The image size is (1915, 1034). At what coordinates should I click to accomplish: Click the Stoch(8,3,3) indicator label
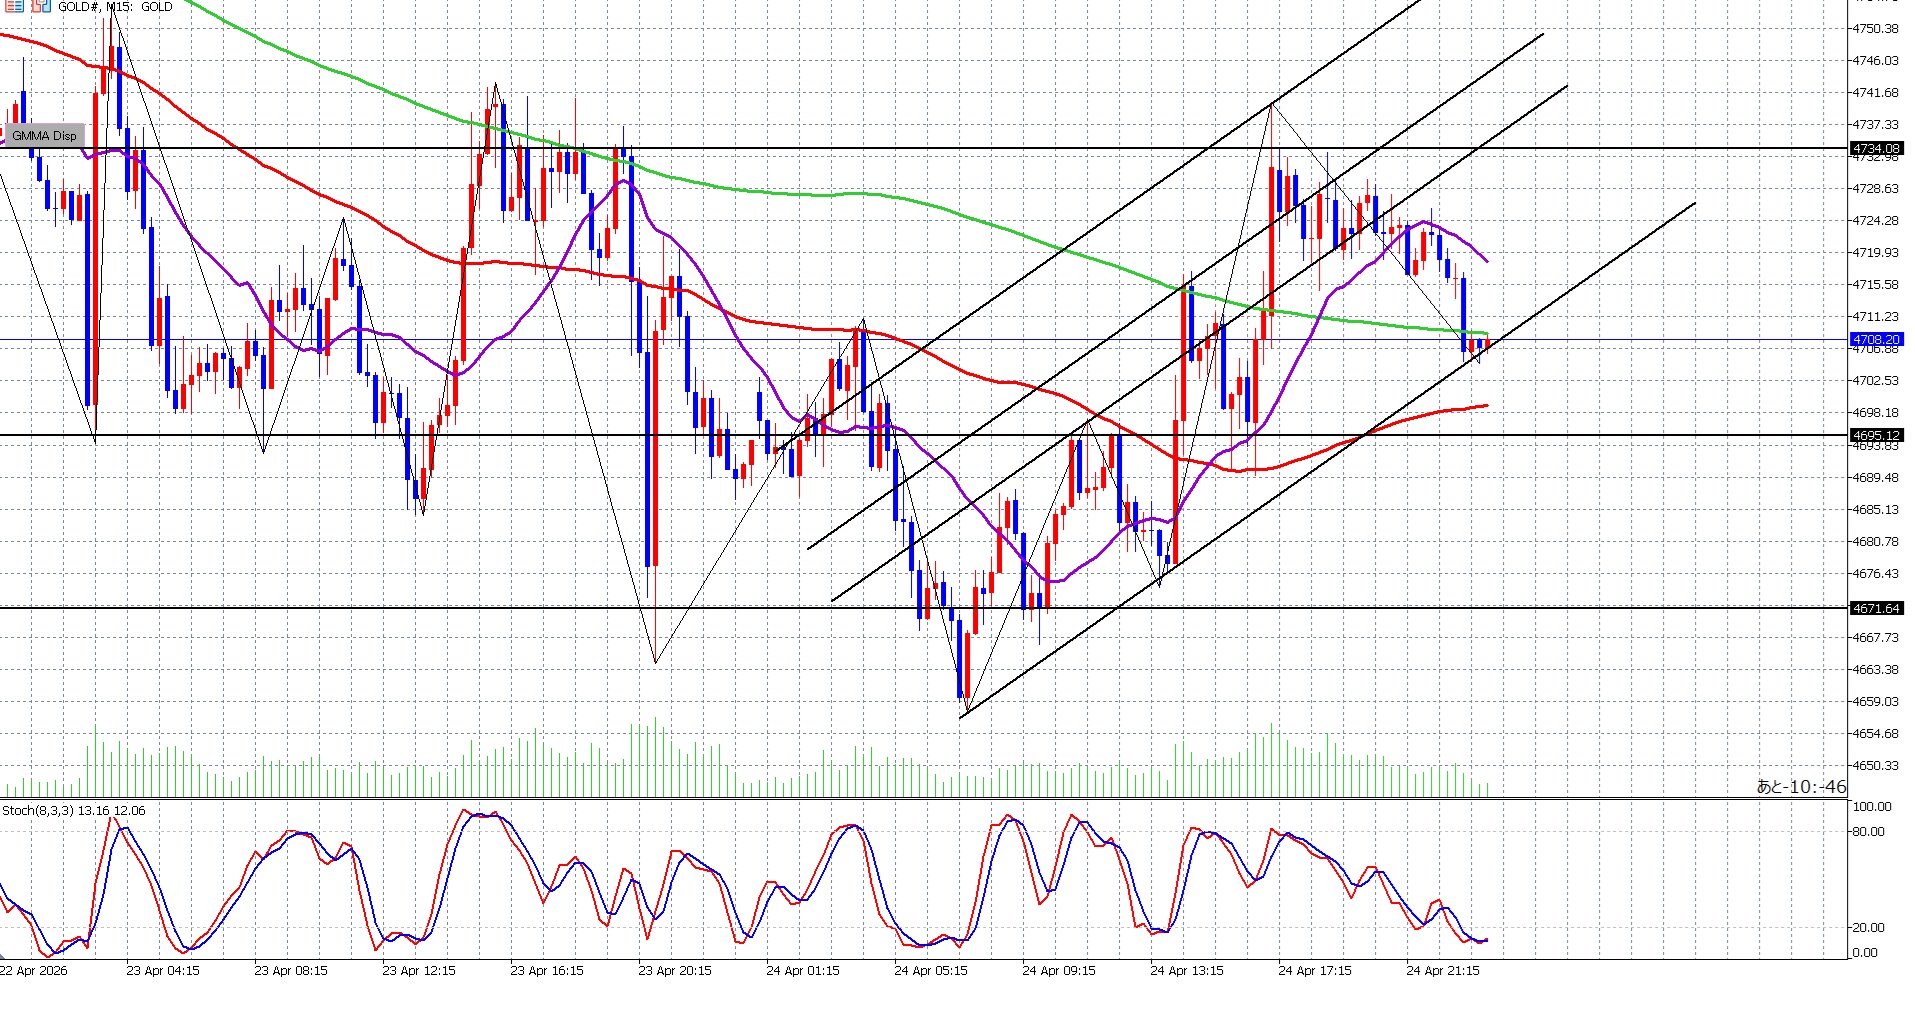(x=73, y=811)
